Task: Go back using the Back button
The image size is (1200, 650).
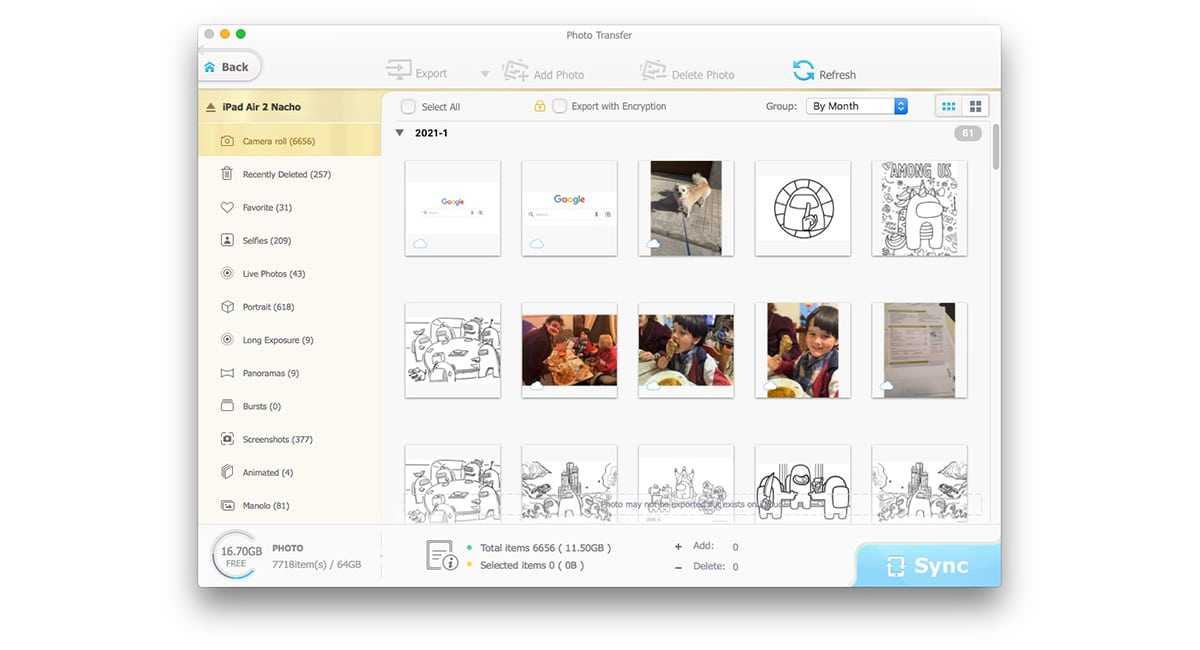Action: click(229, 67)
